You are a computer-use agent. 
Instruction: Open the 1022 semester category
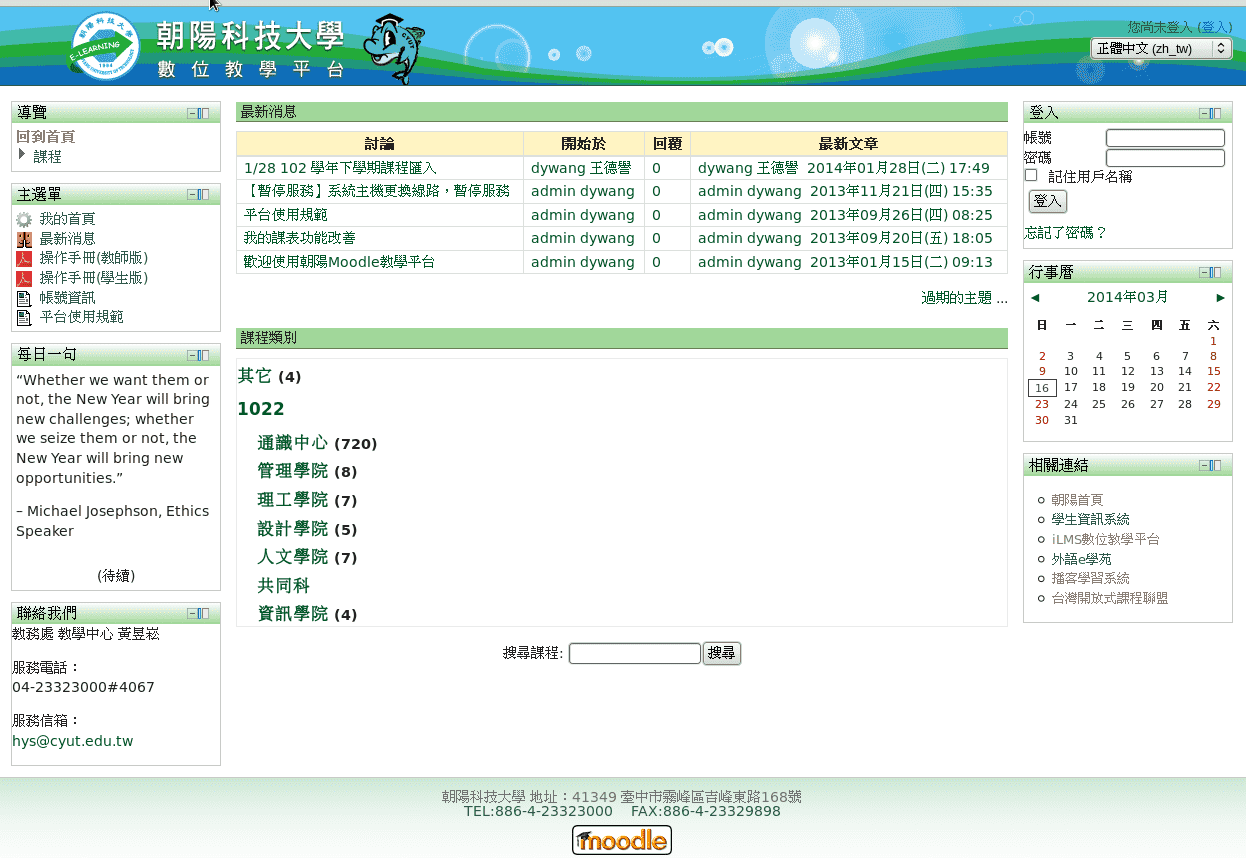[x=261, y=409]
